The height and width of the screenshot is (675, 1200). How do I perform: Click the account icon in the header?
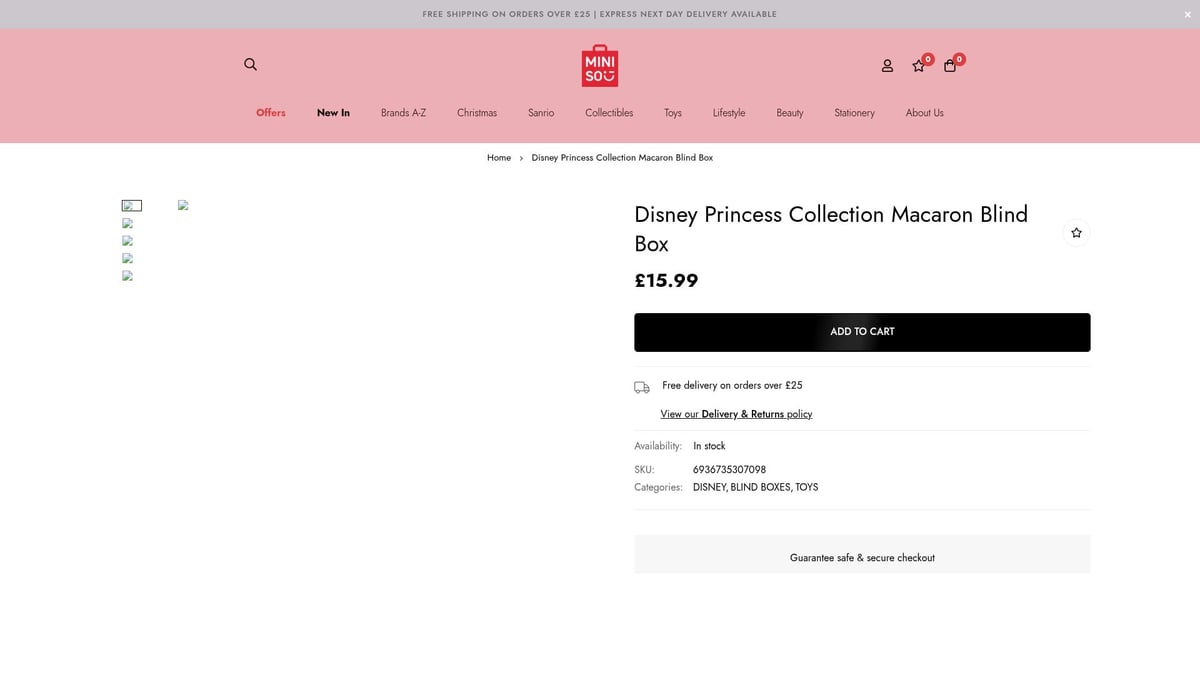coord(886,65)
